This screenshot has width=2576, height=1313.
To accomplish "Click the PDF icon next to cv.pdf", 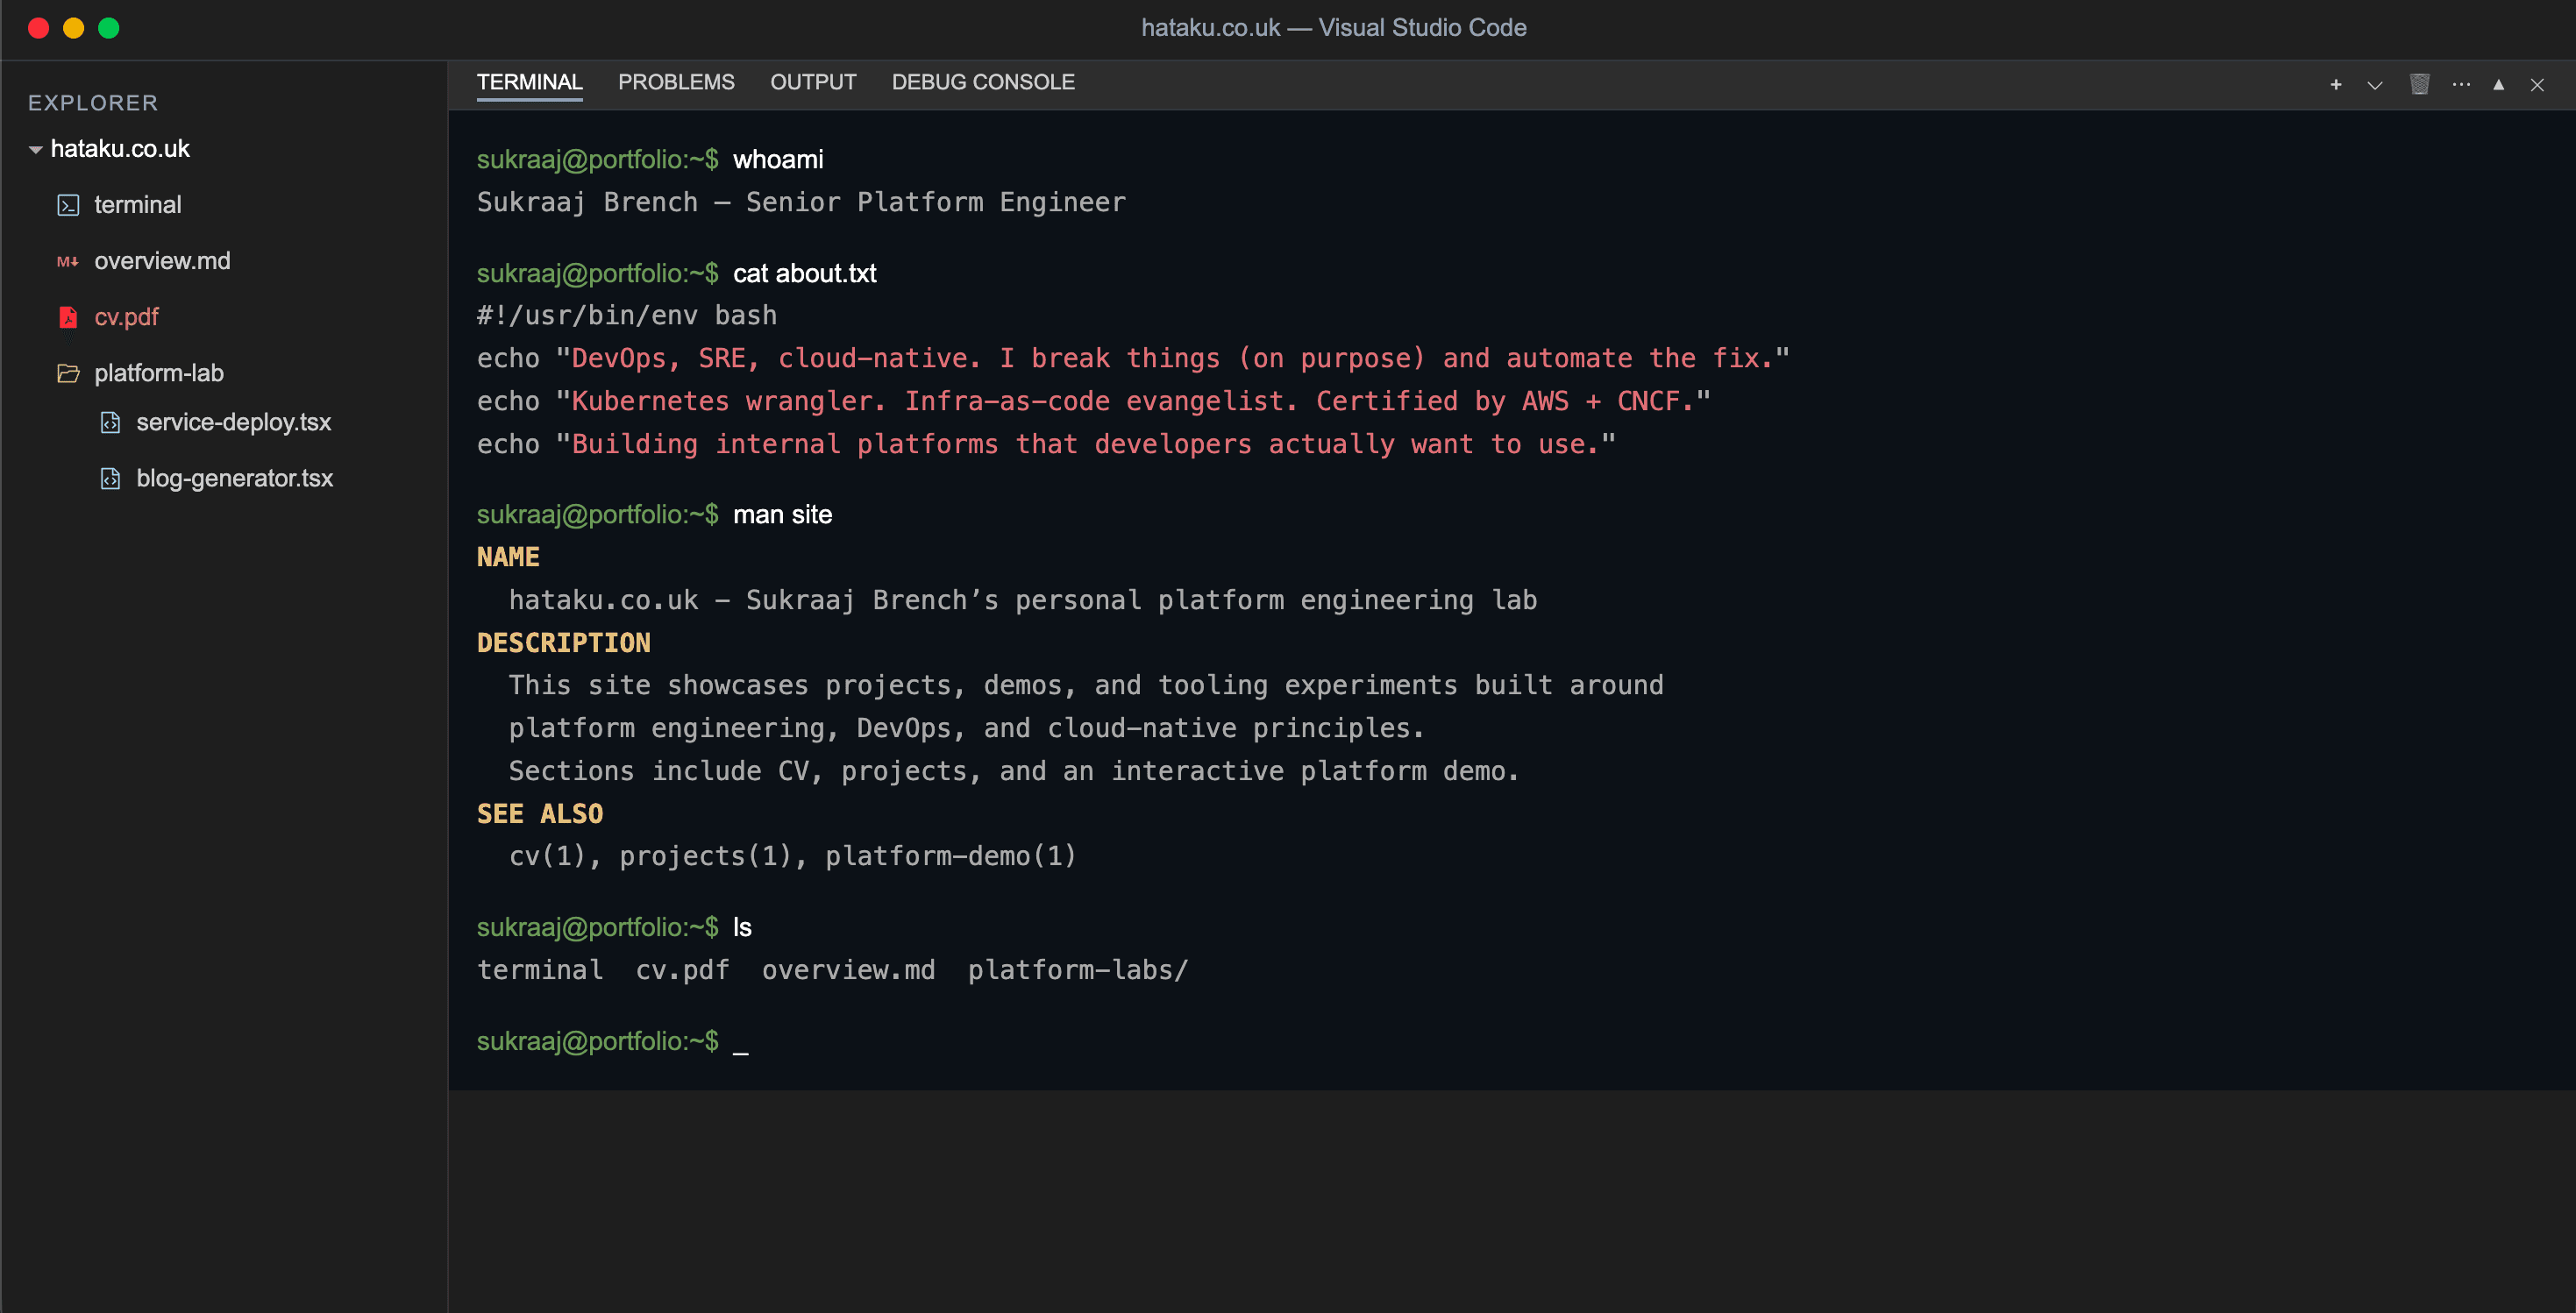I will 67,317.
